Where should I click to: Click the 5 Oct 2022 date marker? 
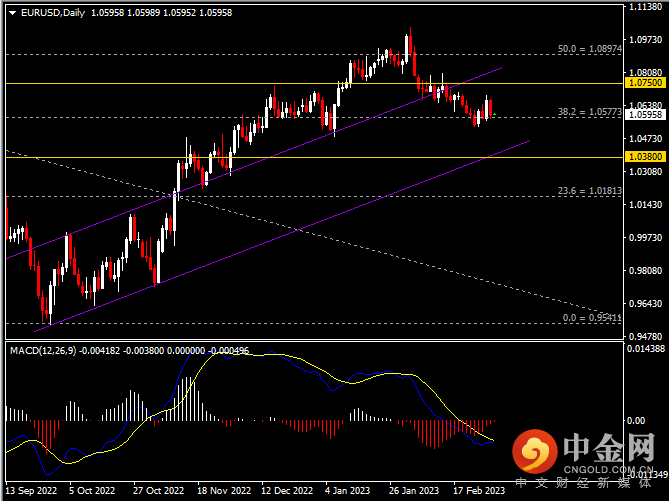[x=92, y=492]
